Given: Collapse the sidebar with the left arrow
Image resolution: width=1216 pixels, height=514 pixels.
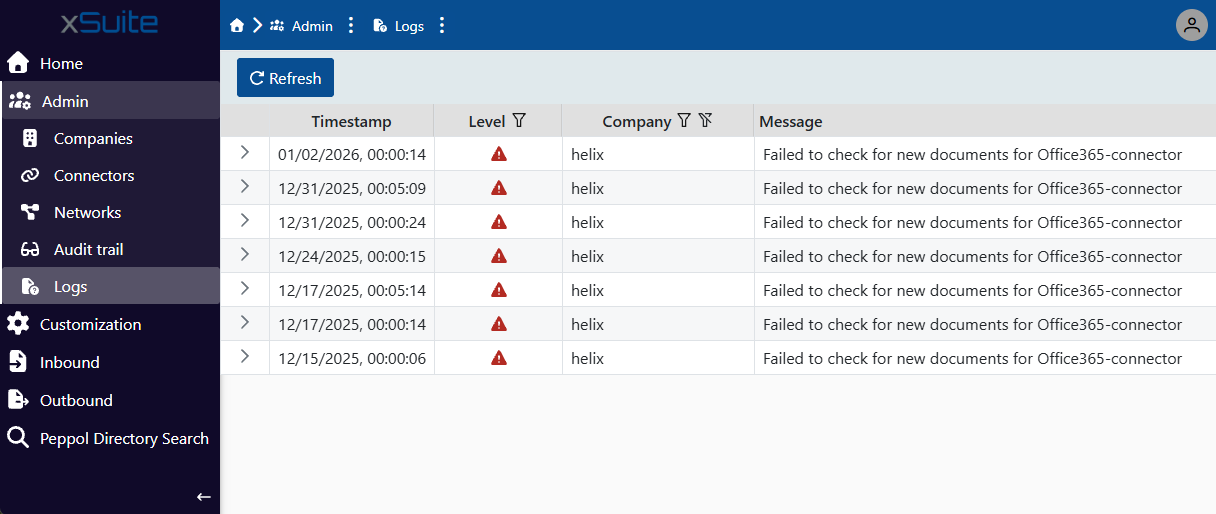Looking at the screenshot, I should pyautogui.click(x=203, y=496).
